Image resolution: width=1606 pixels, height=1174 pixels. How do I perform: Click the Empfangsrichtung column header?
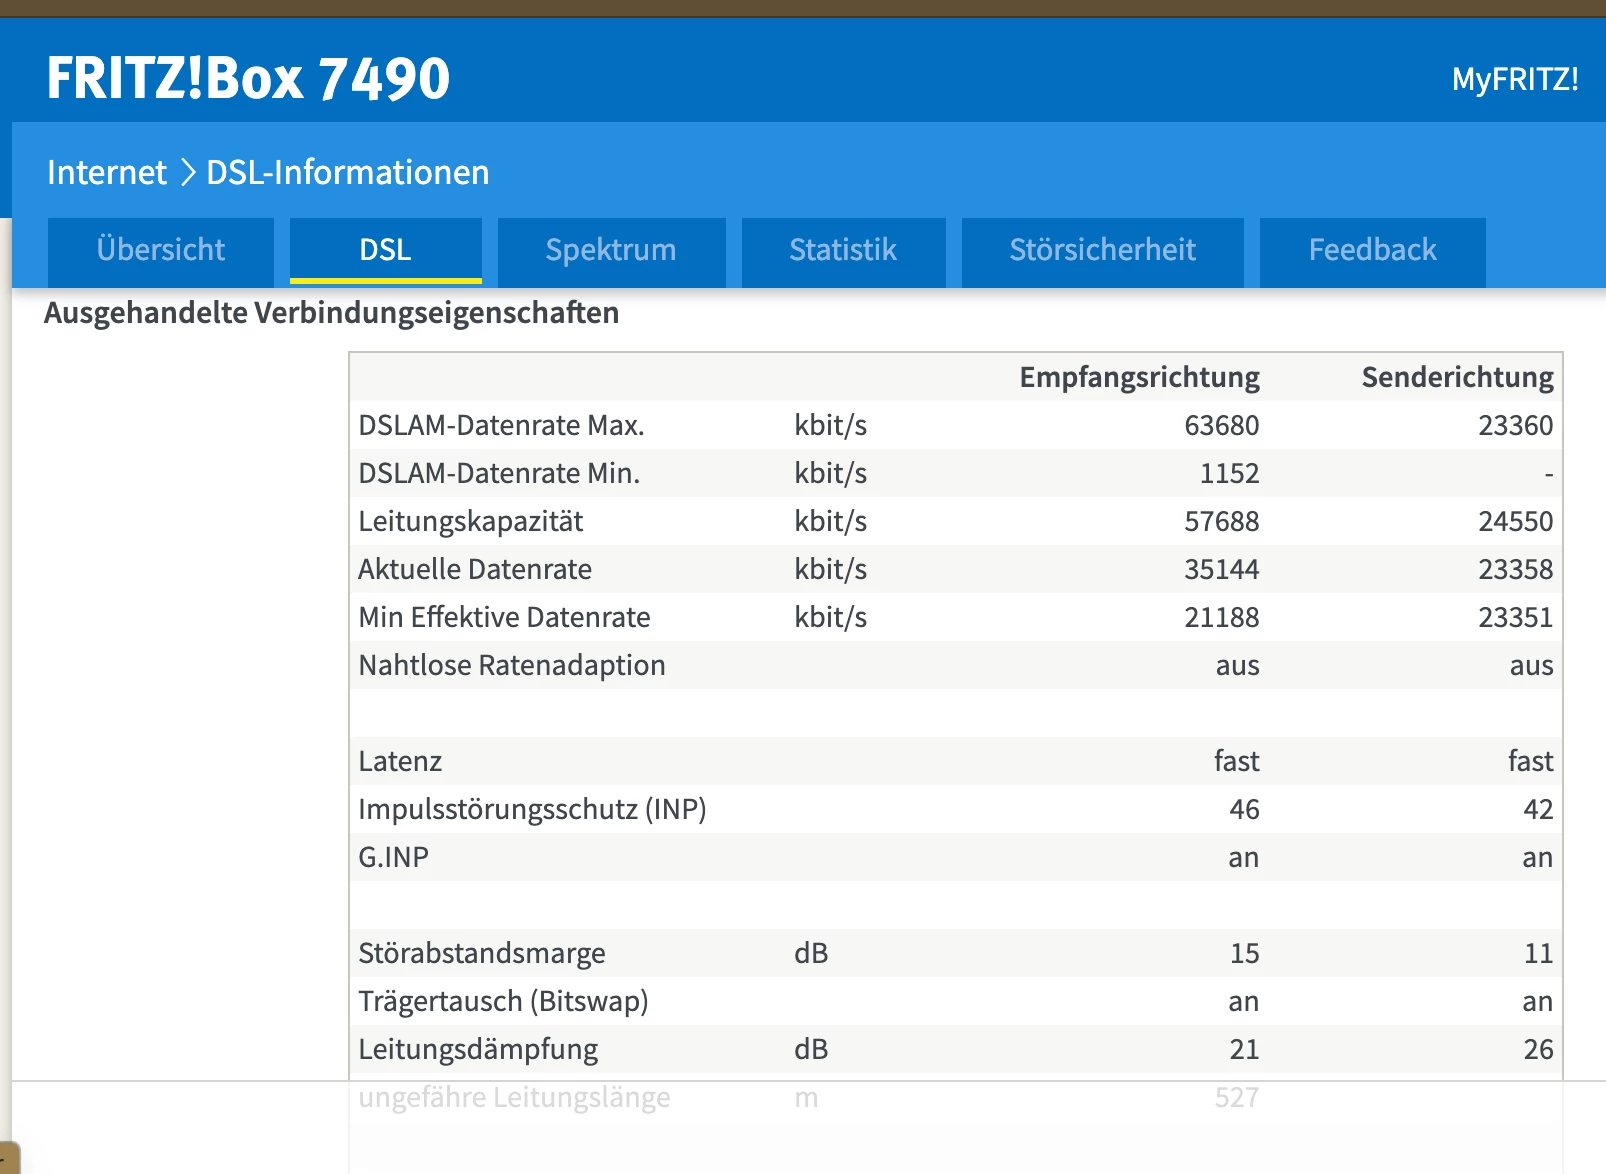(x=1139, y=377)
